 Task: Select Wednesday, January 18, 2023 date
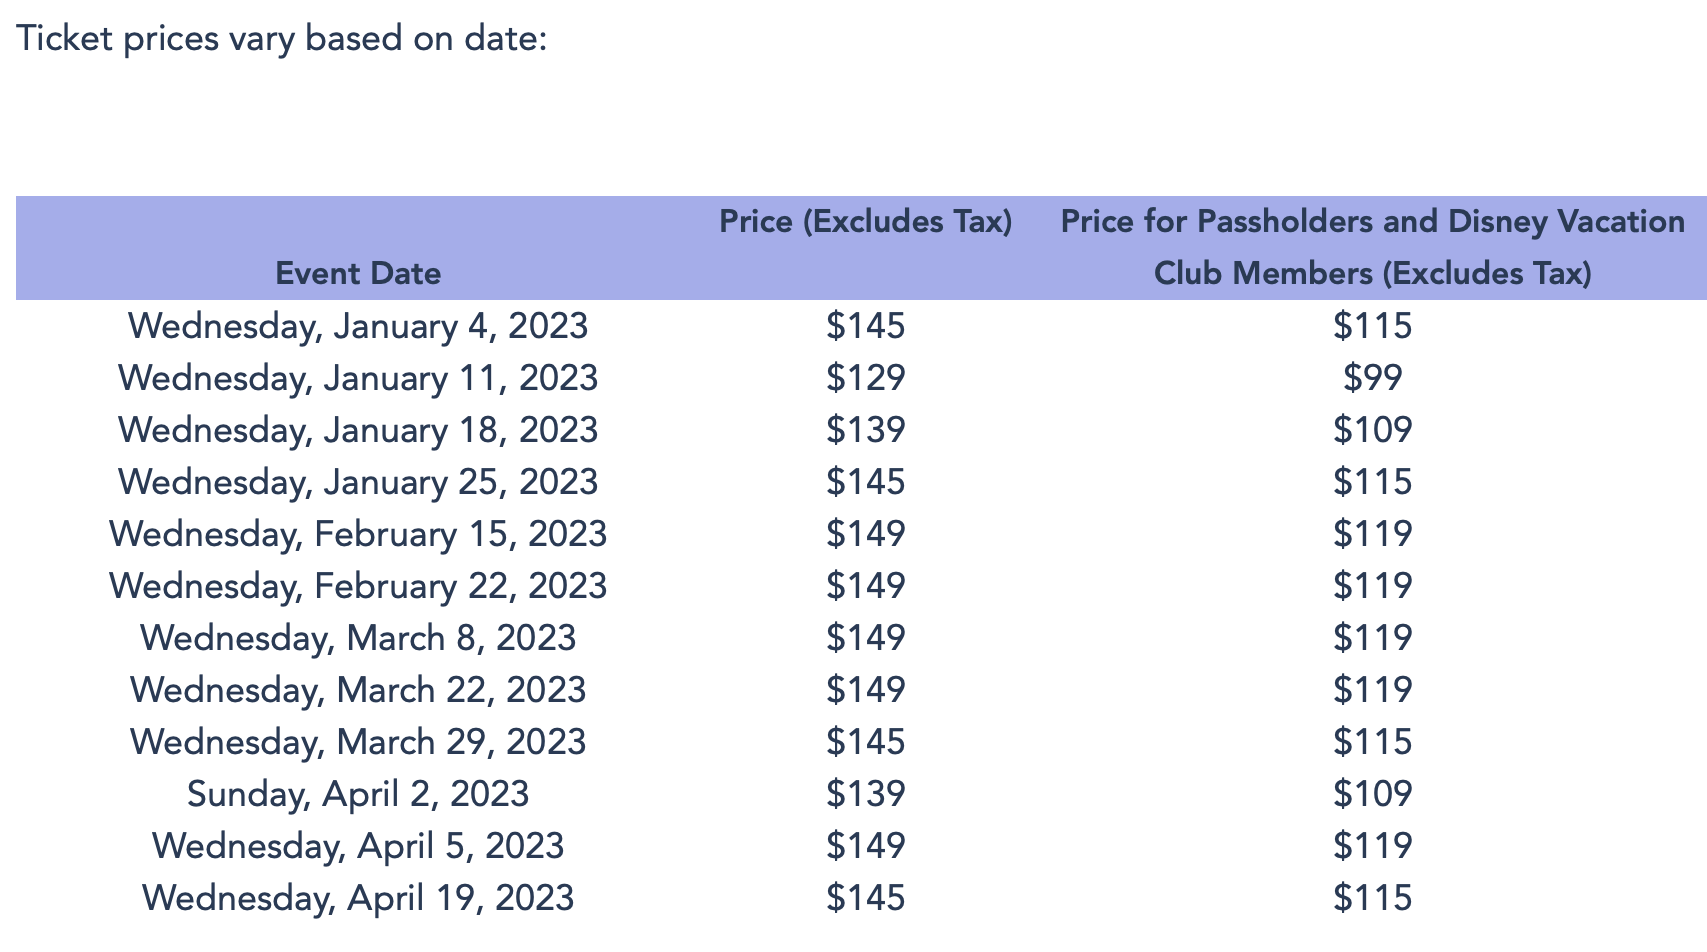358,430
